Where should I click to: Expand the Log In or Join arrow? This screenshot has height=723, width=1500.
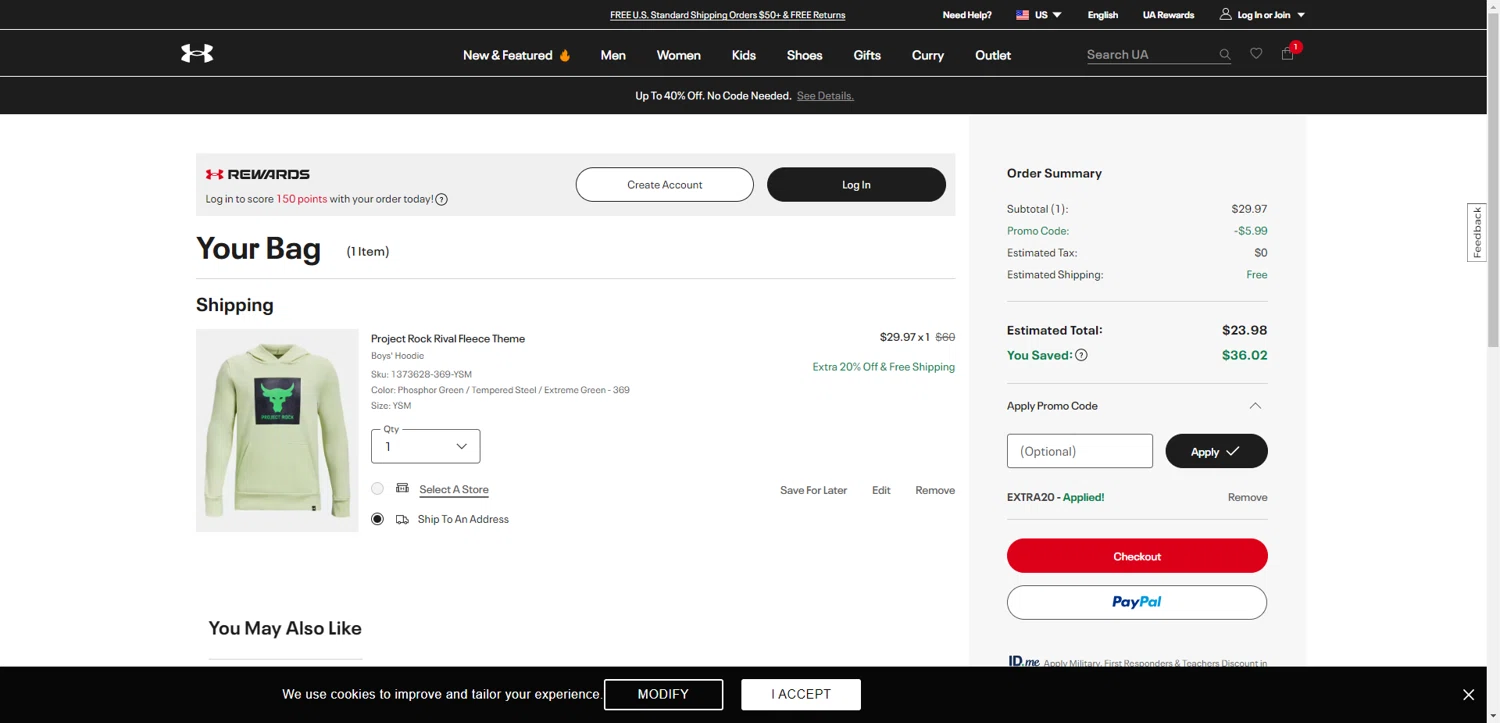pos(1301,15)
